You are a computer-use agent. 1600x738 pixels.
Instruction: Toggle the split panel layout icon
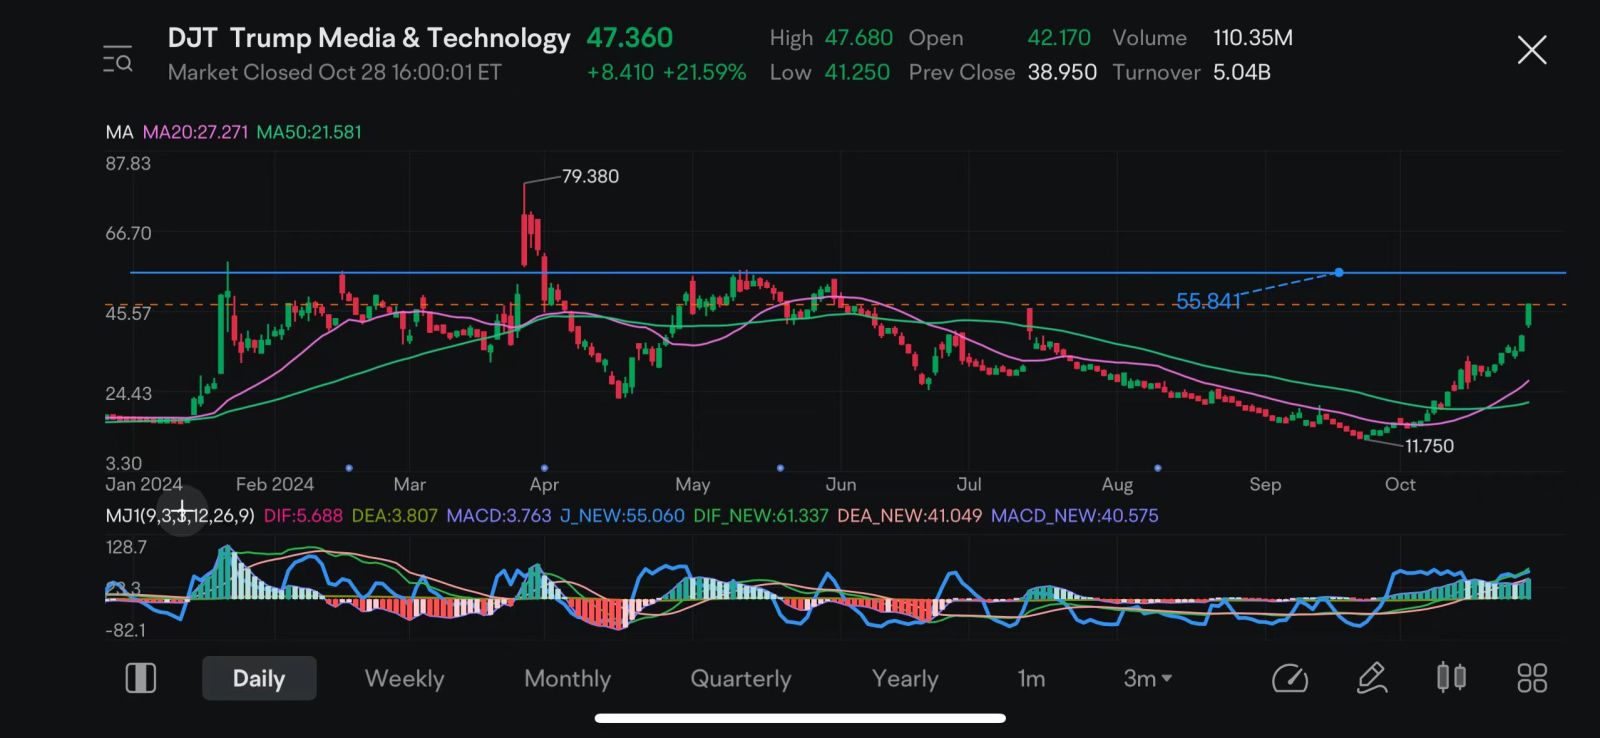click(x=141, y=678)
